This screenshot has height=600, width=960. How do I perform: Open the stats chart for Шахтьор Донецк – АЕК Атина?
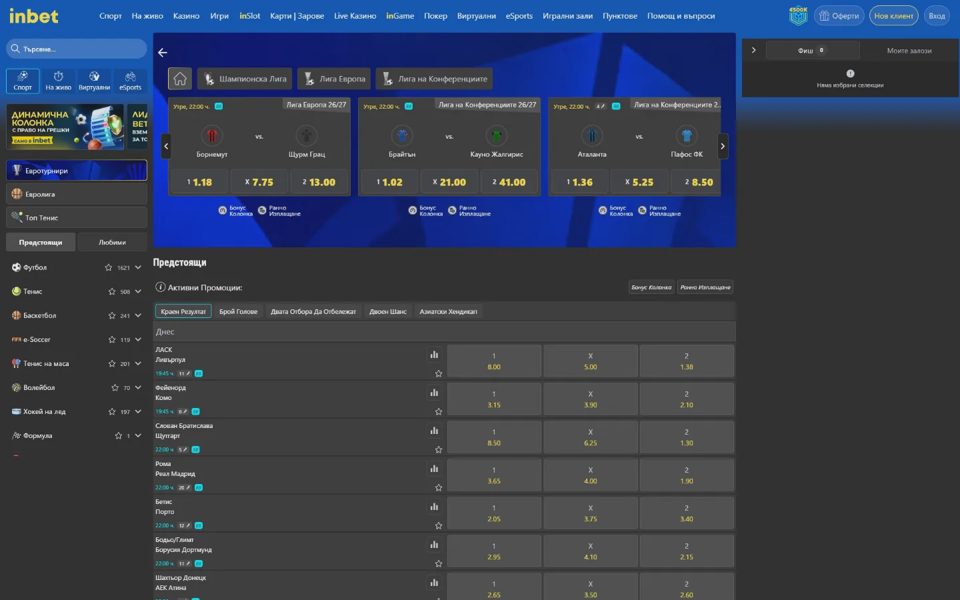pos(434,582)
